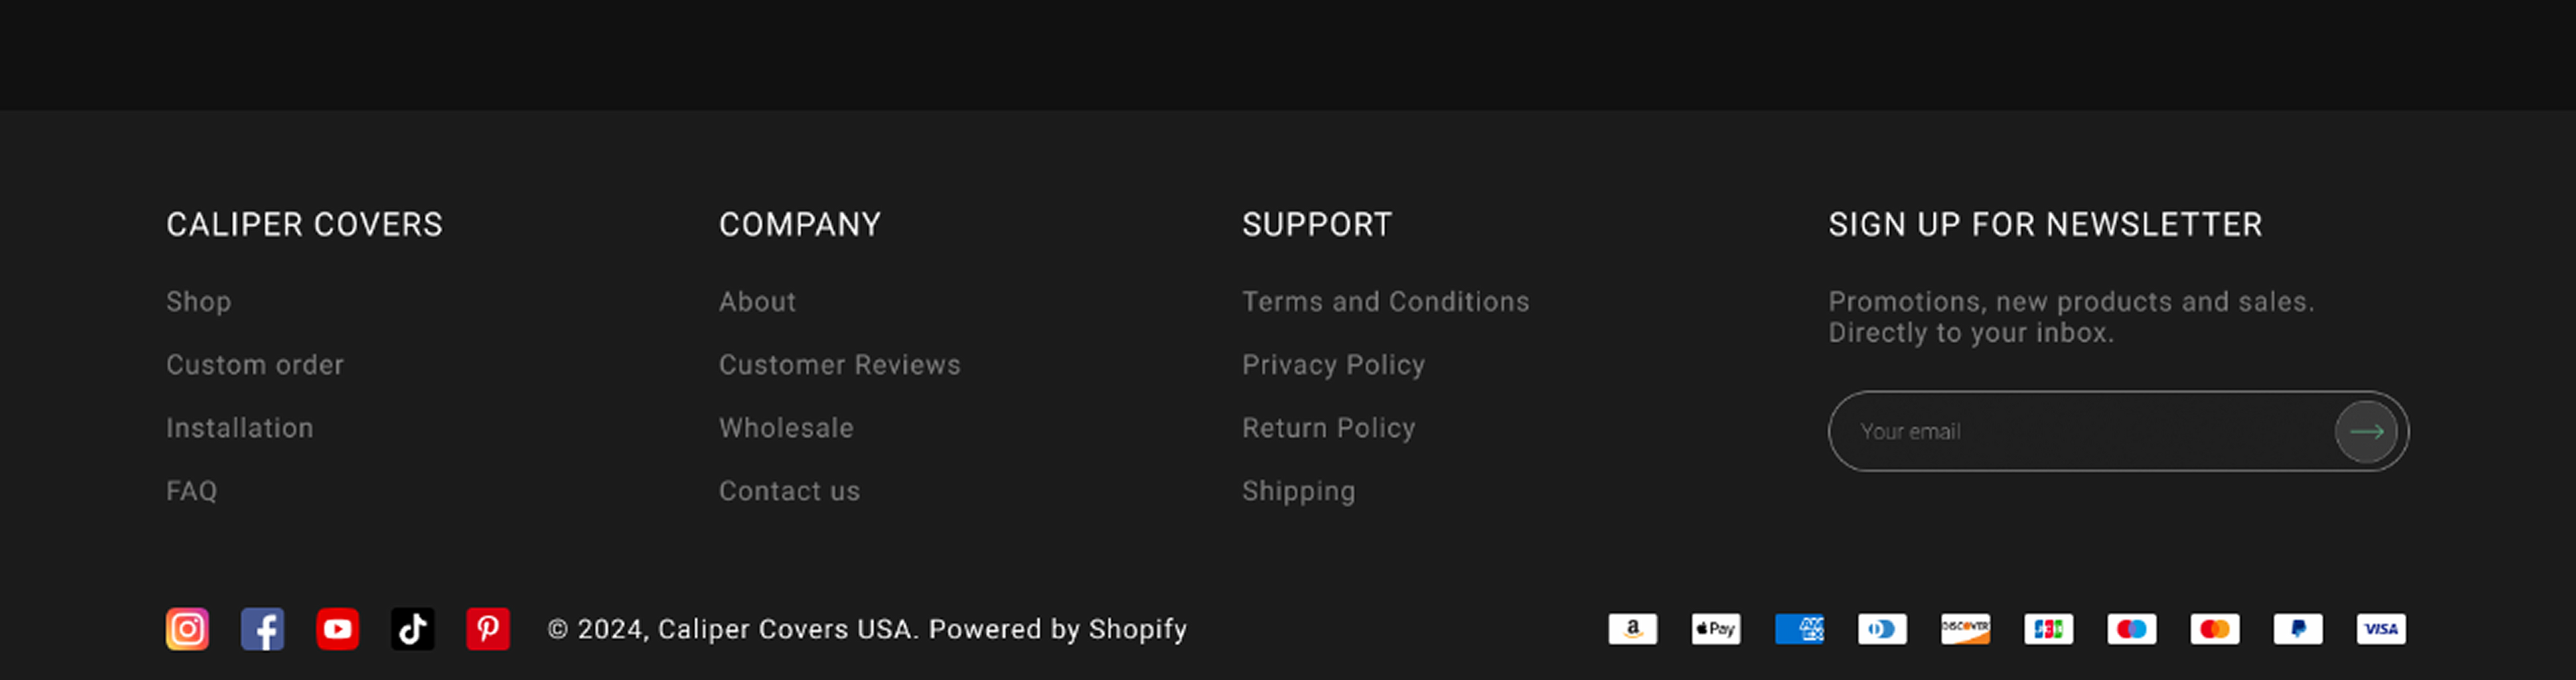Focus the Your email input field
Screen dimensions: 2576x680
[x=2085, y=431]
